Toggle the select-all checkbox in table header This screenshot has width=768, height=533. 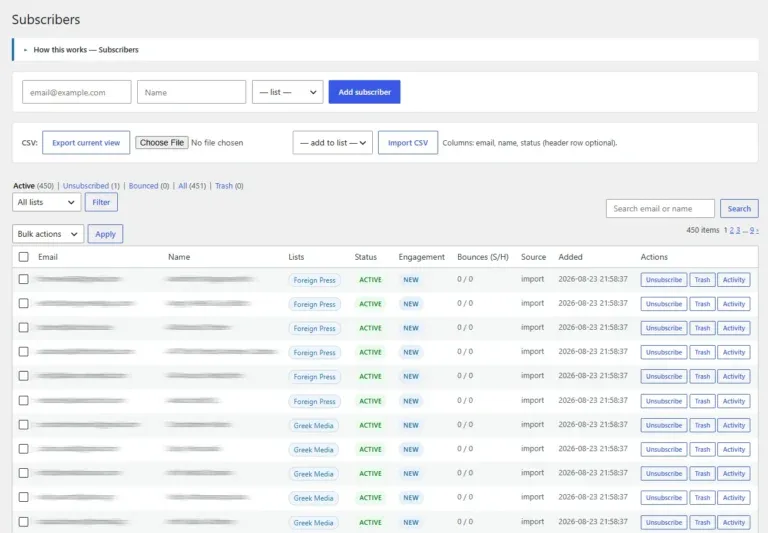[x=24, y=257]
